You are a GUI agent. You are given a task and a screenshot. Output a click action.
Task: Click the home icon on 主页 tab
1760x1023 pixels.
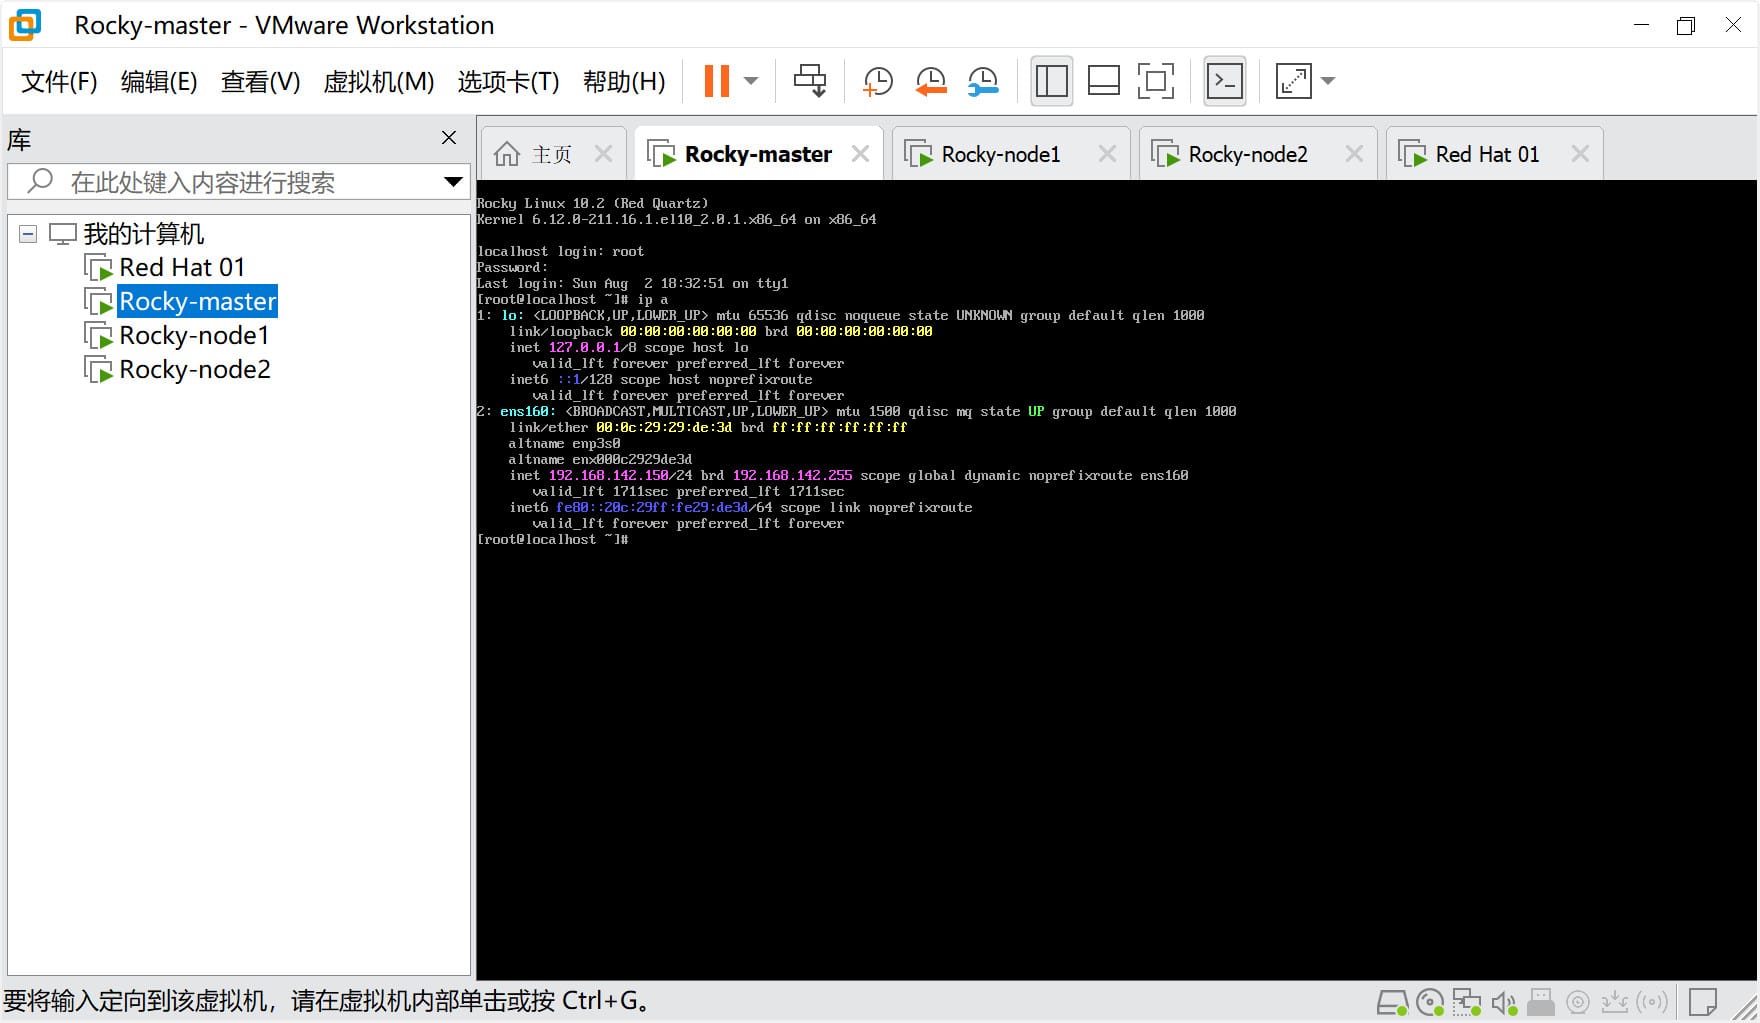[507, 154]
